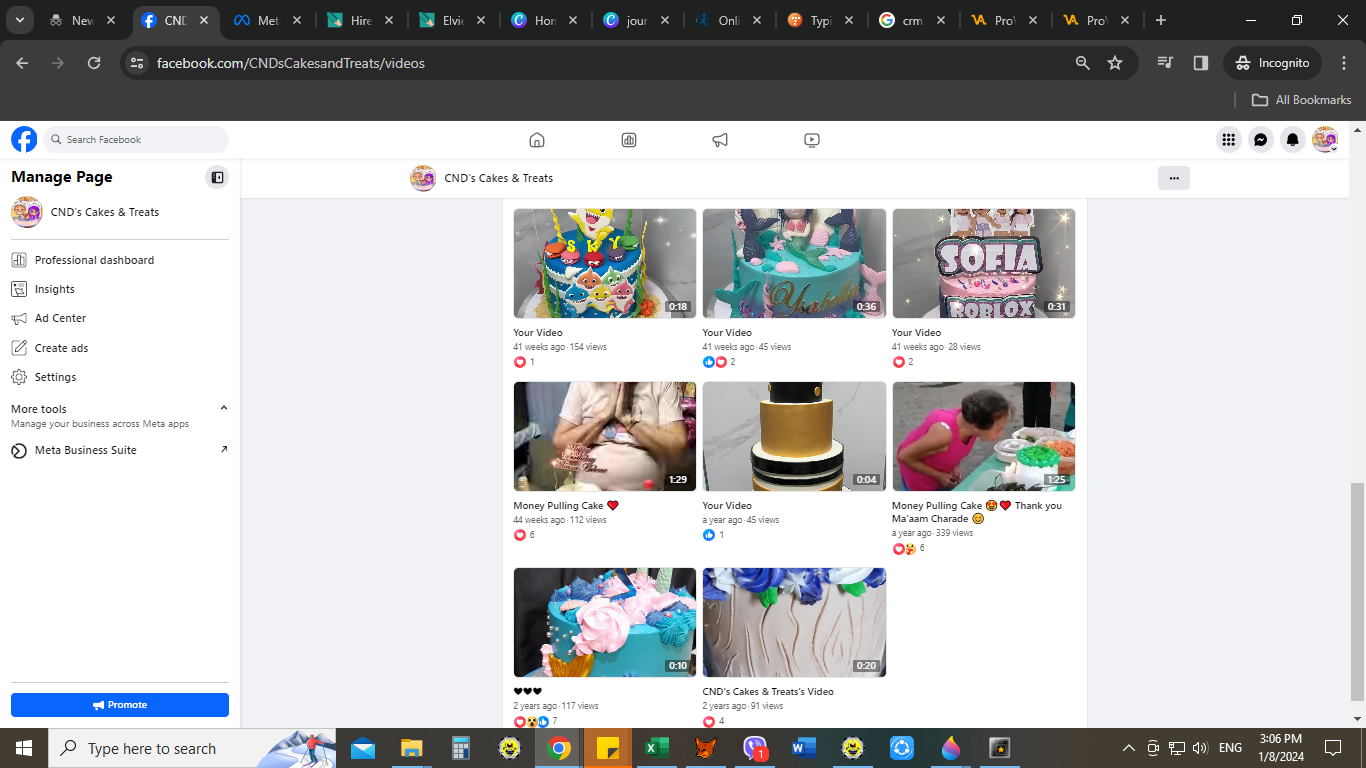Viewport: 1366px width, 768px height.
Task: Switch to the Elvie browser tab
Action: 452,20
